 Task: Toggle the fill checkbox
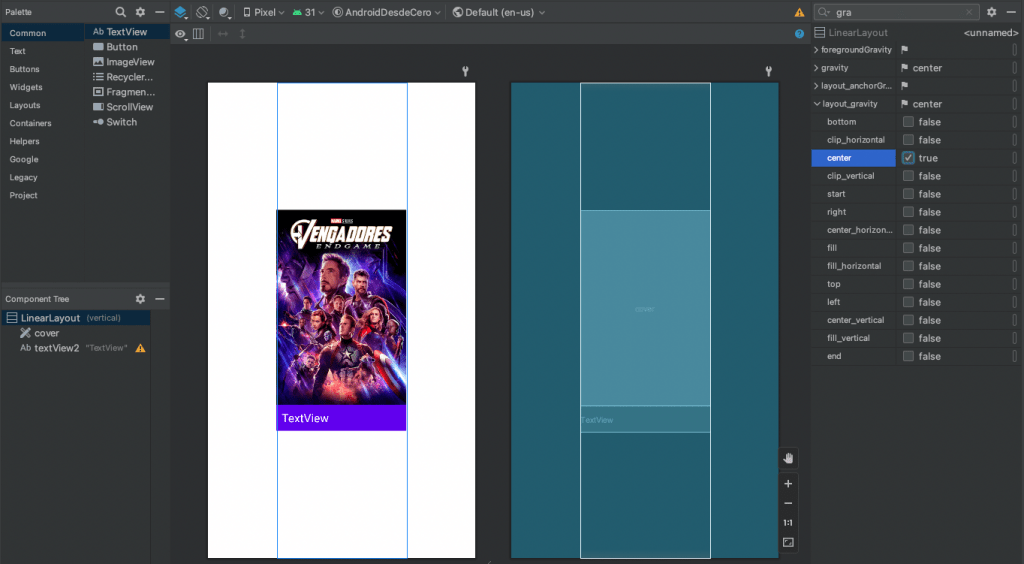click(x=908, y=248)
